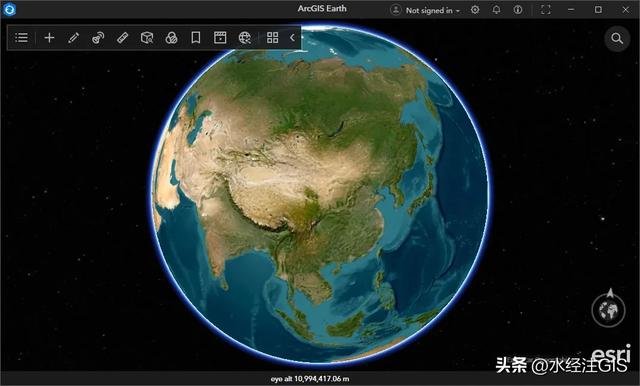Click the globe home view navigator

[x=609, y=311]
